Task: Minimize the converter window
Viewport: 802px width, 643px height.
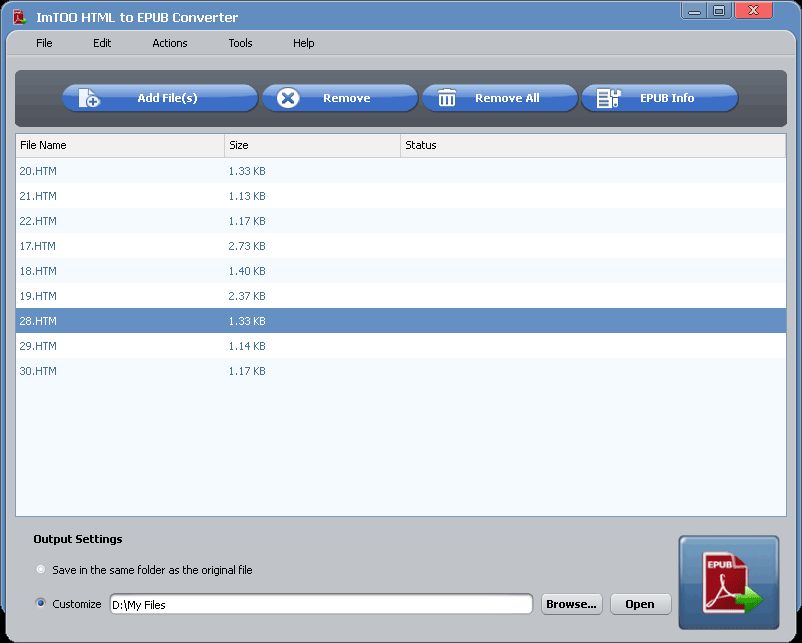Action: click(694, 11)
